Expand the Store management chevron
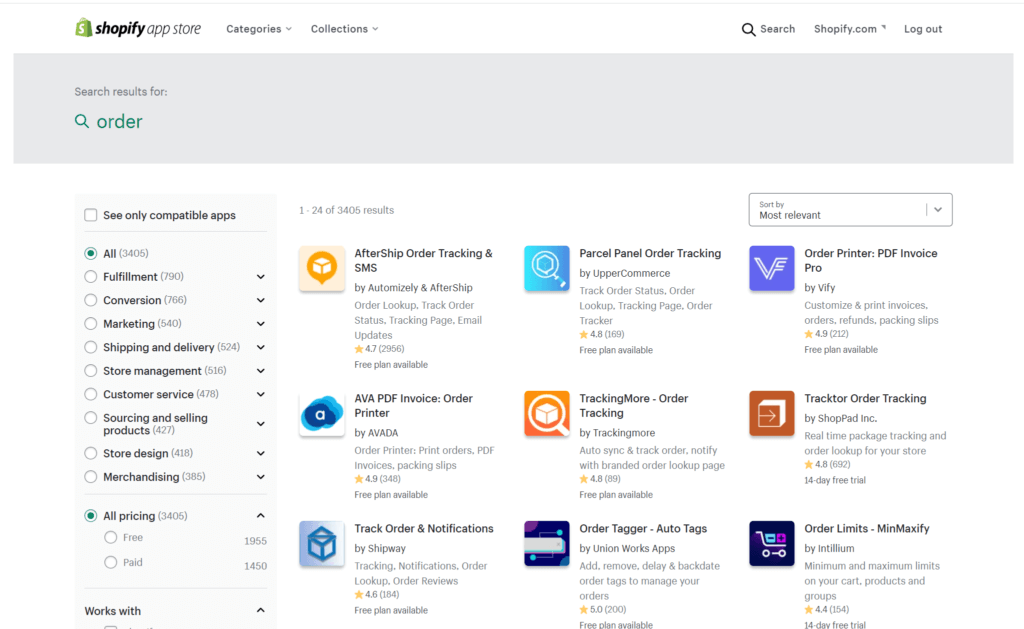This screenshot has width=1024, height=629. click(261, 371)
